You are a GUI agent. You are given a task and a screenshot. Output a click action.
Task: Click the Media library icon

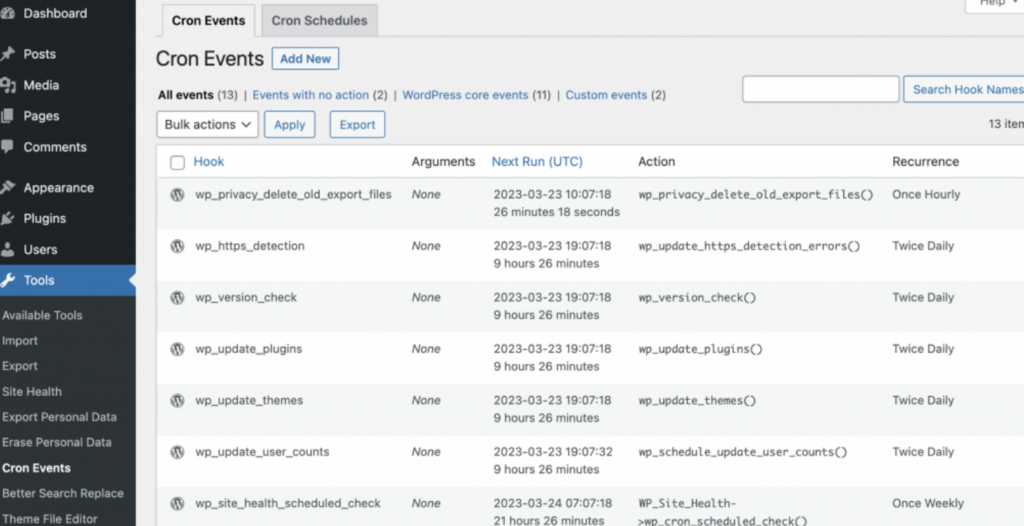coord(7,85)
